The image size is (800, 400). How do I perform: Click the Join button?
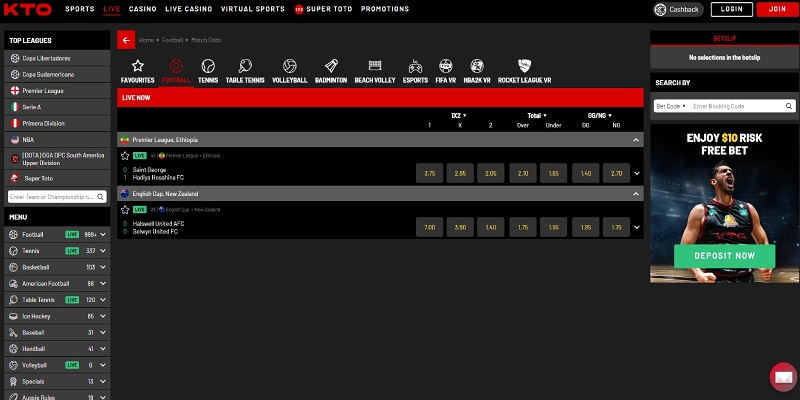(778, 9)
